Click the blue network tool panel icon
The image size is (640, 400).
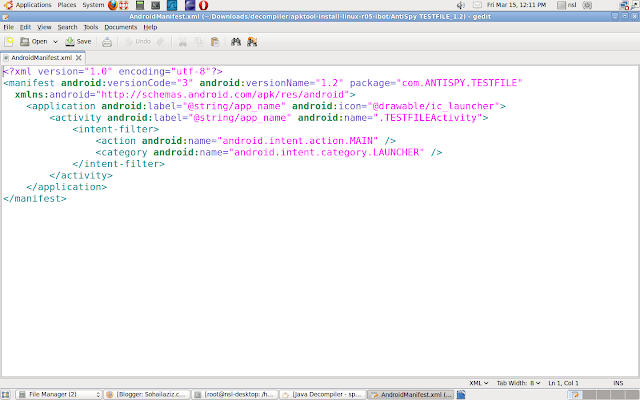click(172, 5)
